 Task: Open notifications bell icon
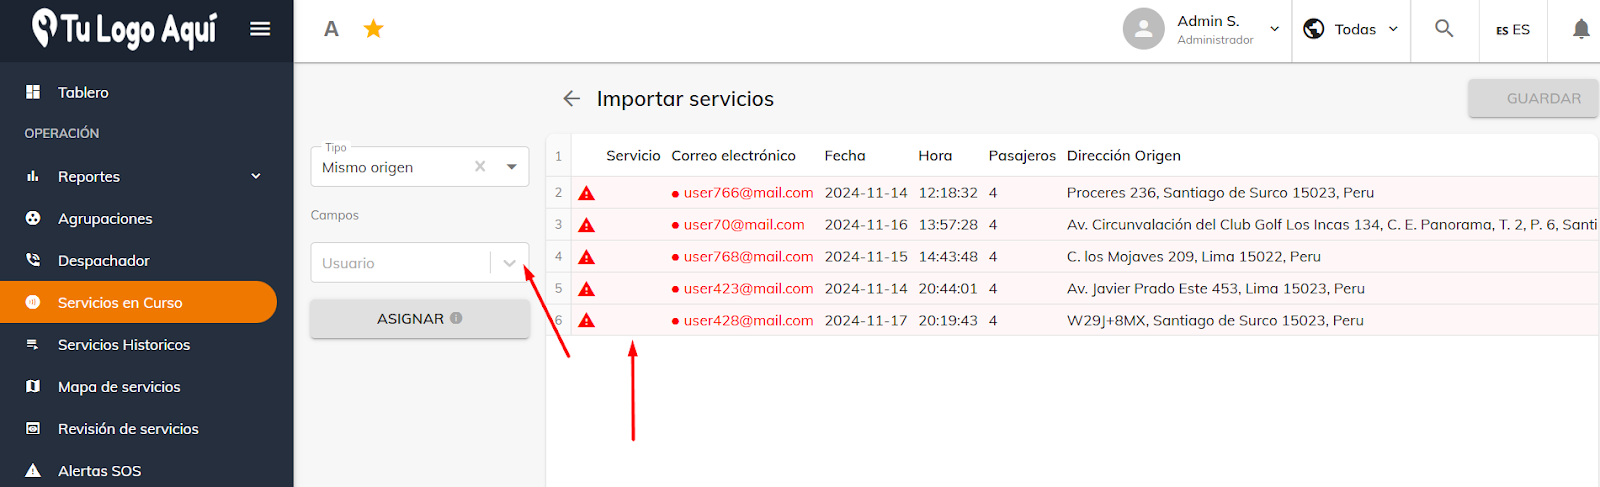pyautogui.click(x=1581, y=29)
